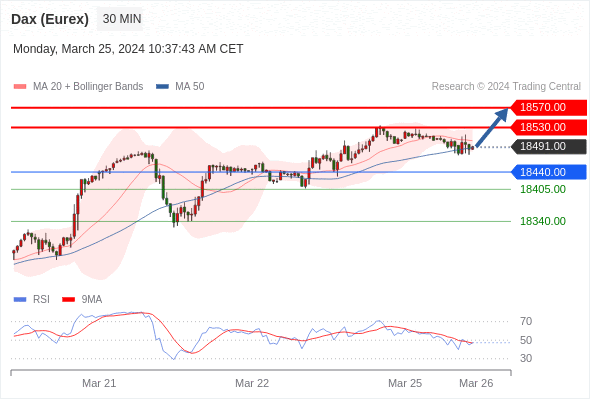Click the RSI blue legend swatch

click(20, 300)
